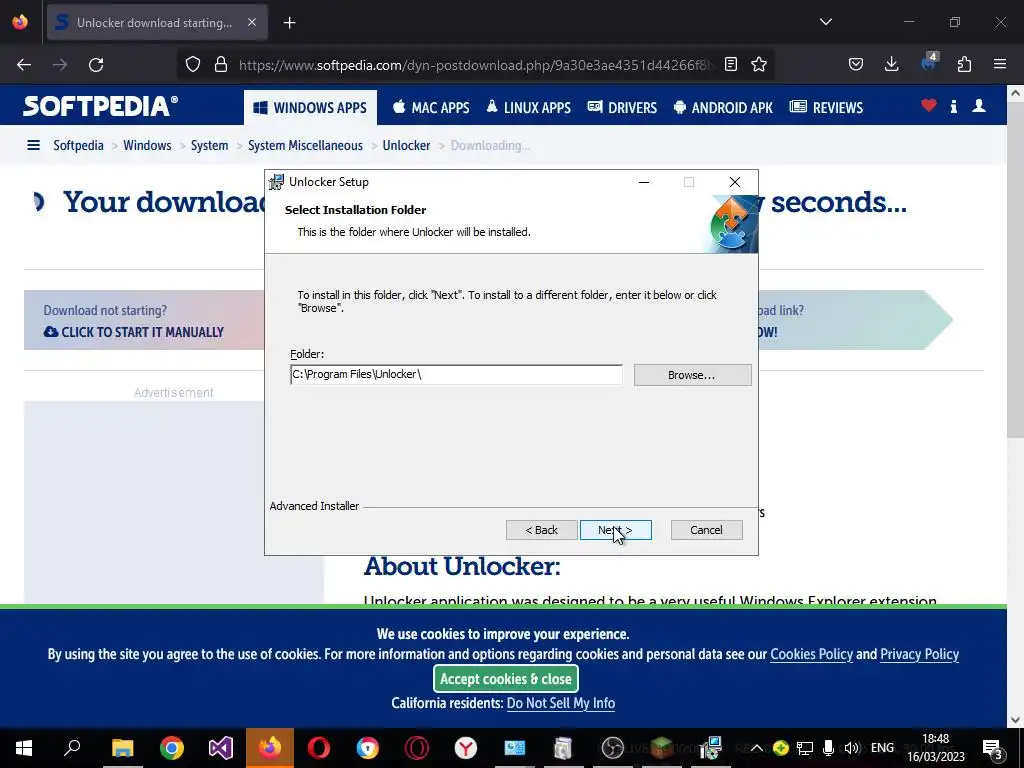Go to Windows breadcrumb

pos(148,145)
